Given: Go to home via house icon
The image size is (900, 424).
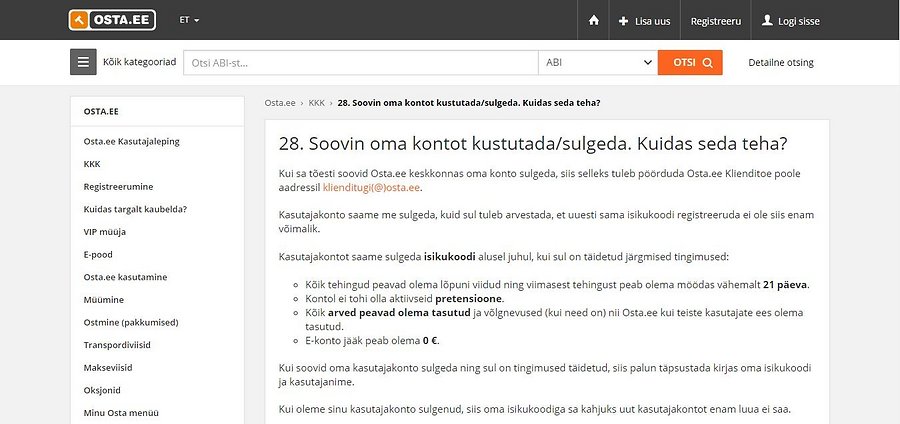Looking at the screenshot, I should [593, 21].
